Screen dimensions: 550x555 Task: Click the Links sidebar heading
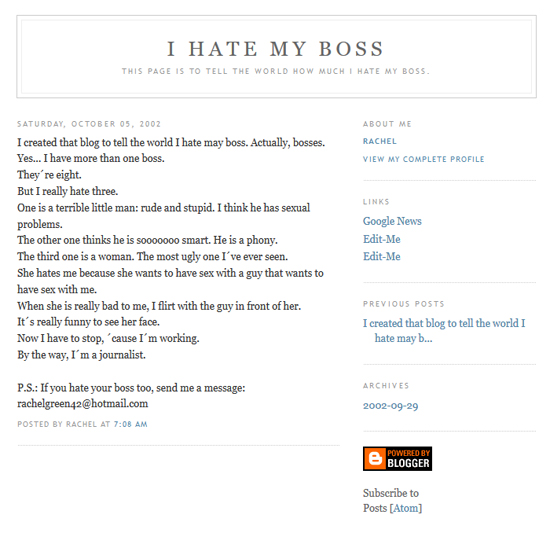click(x=376, y=202)
